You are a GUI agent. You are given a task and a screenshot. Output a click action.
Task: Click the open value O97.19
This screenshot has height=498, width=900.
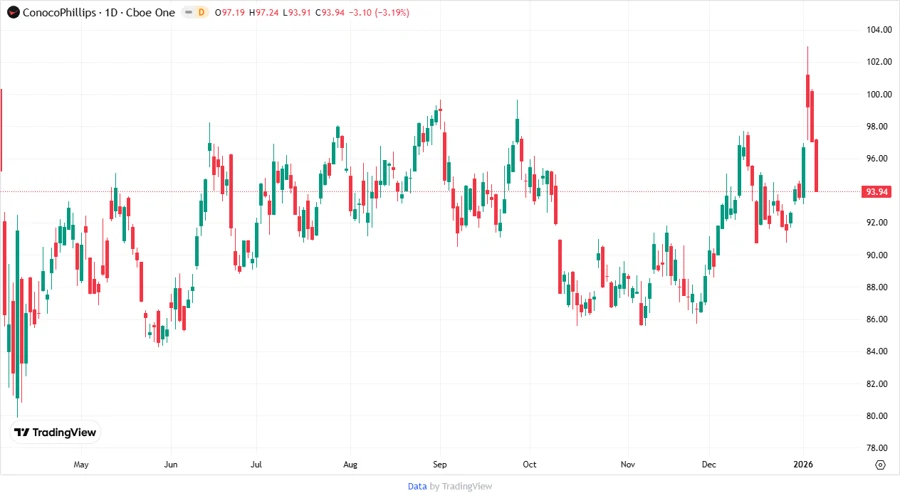[x=230, y=13]
